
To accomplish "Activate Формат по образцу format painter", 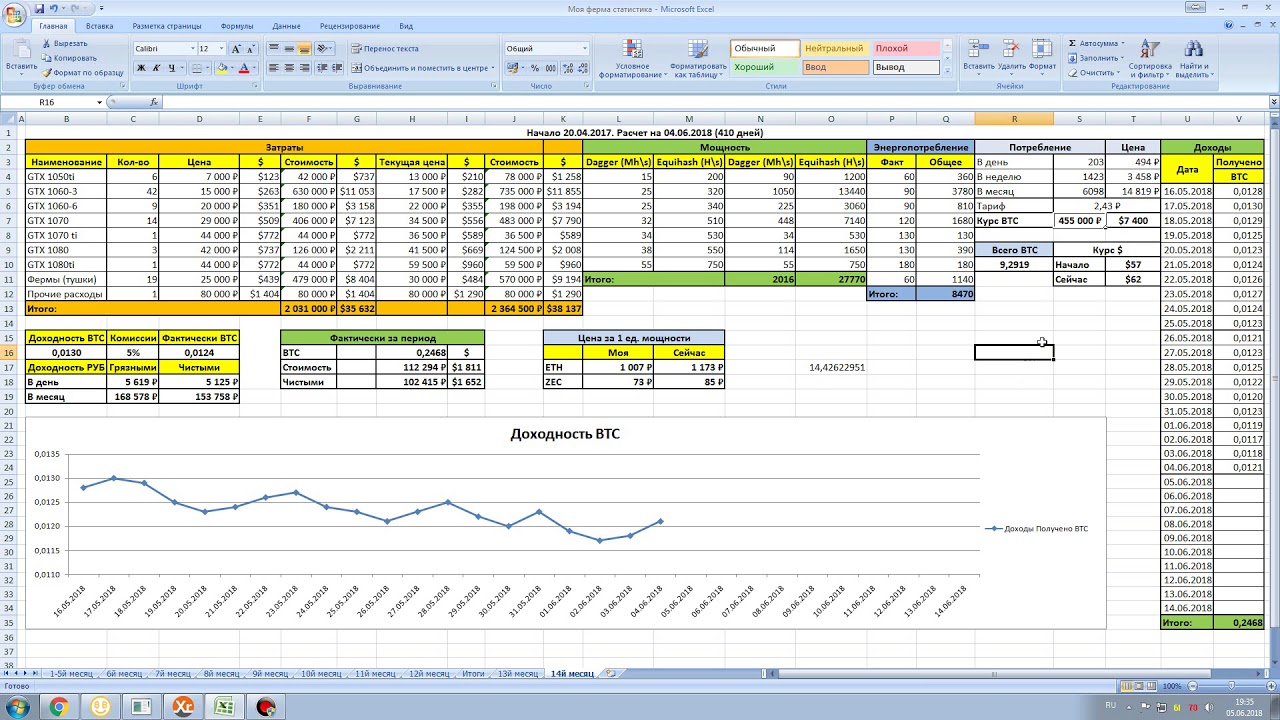I will (x=82, y=72).
